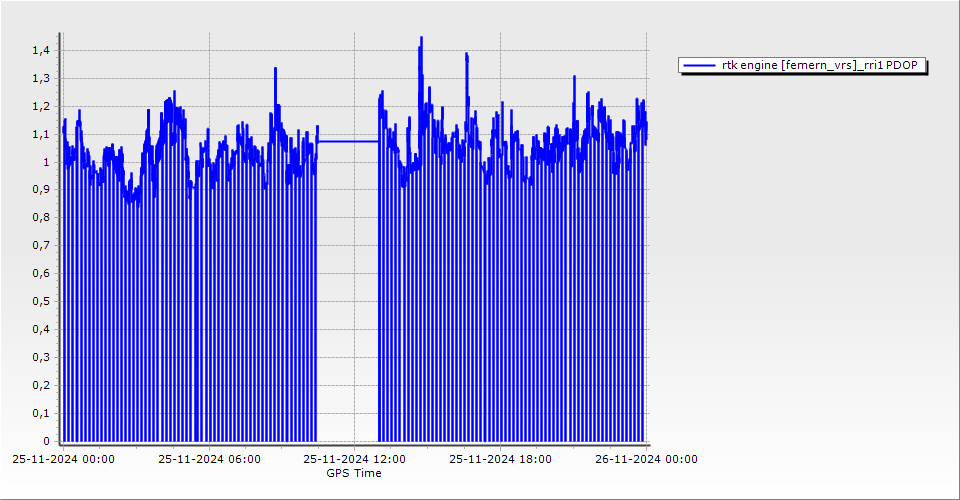Click the flat horizontal line spanning the data gap
The height and width of the screenshot is (500, 960).
click(348, 142)
